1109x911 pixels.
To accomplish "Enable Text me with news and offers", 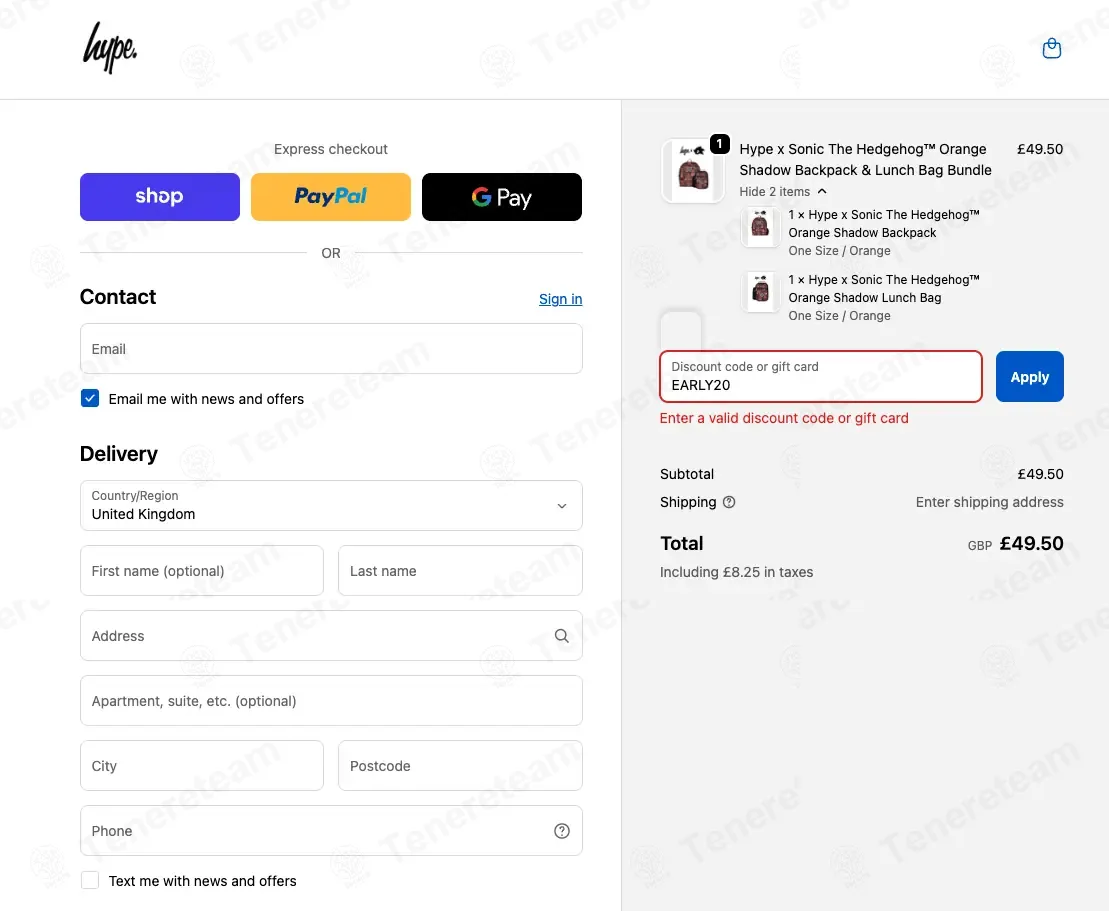I will click(90, 880).
